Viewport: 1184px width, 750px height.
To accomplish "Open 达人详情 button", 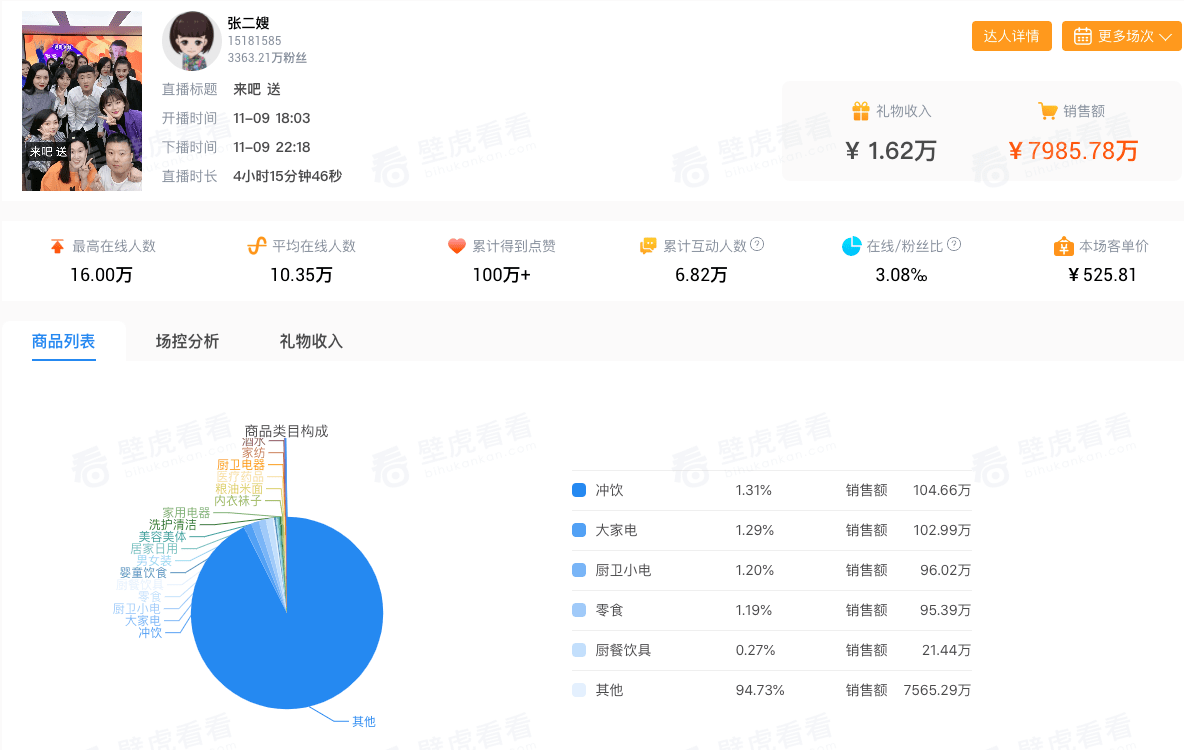I will click(x=1011, y=36).
